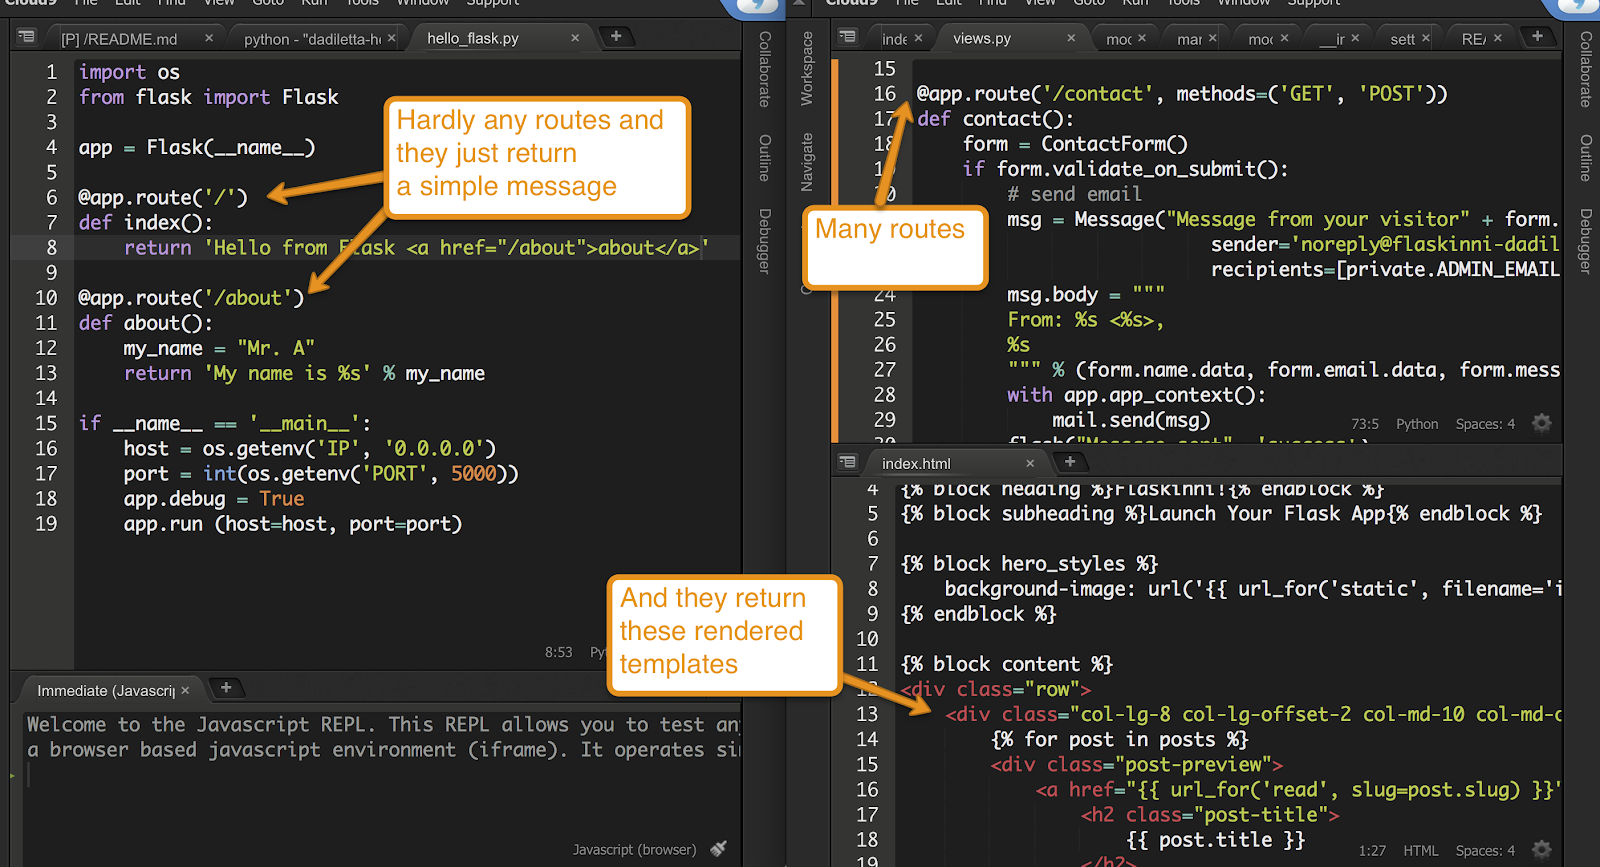
Task: Toggle the Navigate side panel
Action: pyautogui.click(x=807, y=162)
